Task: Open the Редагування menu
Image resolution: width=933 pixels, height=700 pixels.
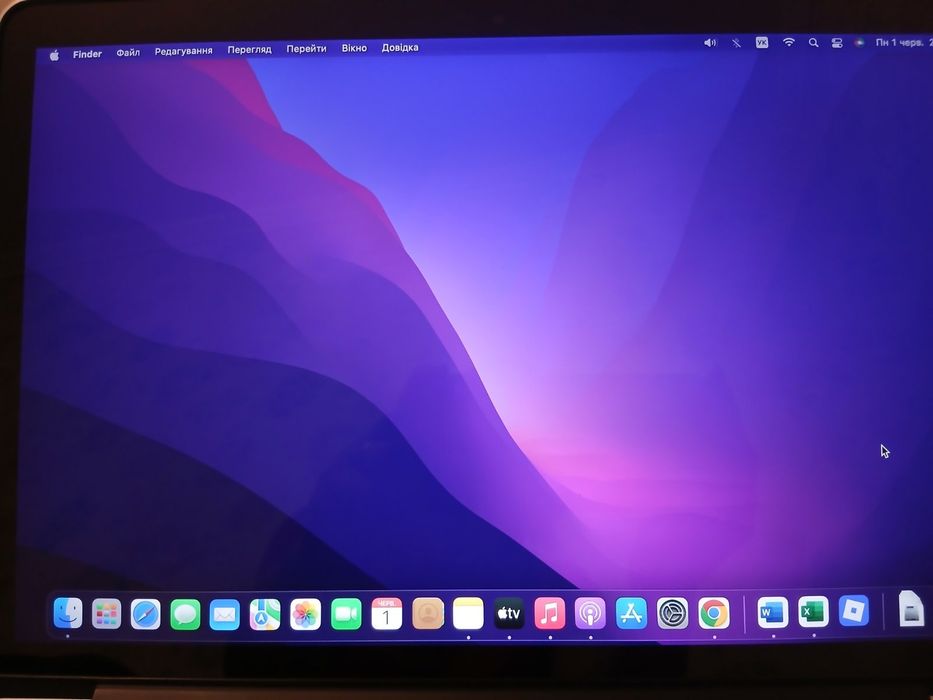Action: [x=183, y=51]
